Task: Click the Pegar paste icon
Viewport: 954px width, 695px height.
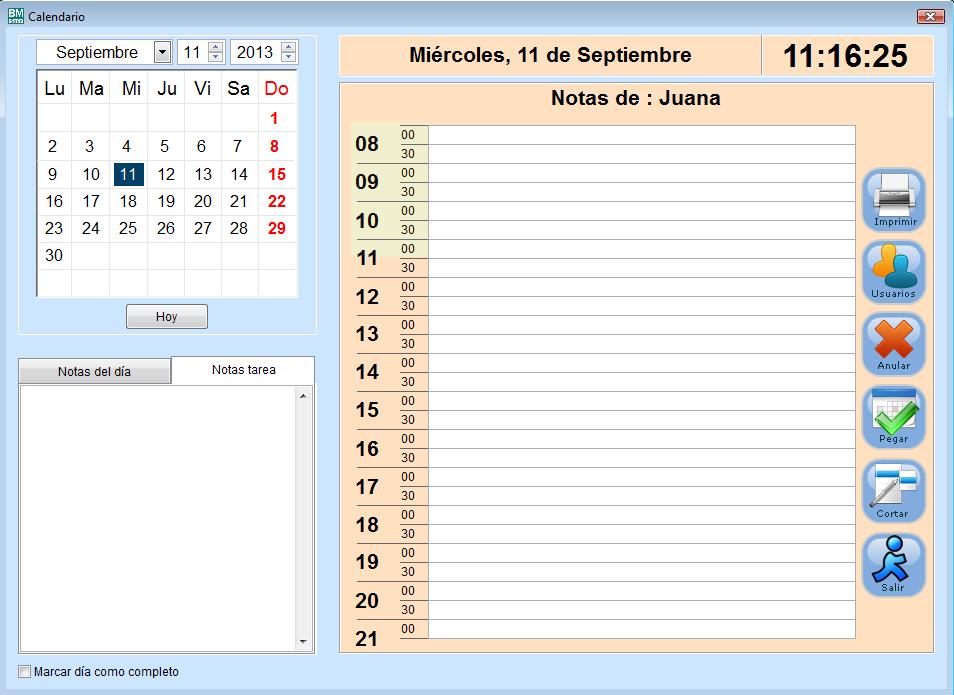Action: point(894,417)
